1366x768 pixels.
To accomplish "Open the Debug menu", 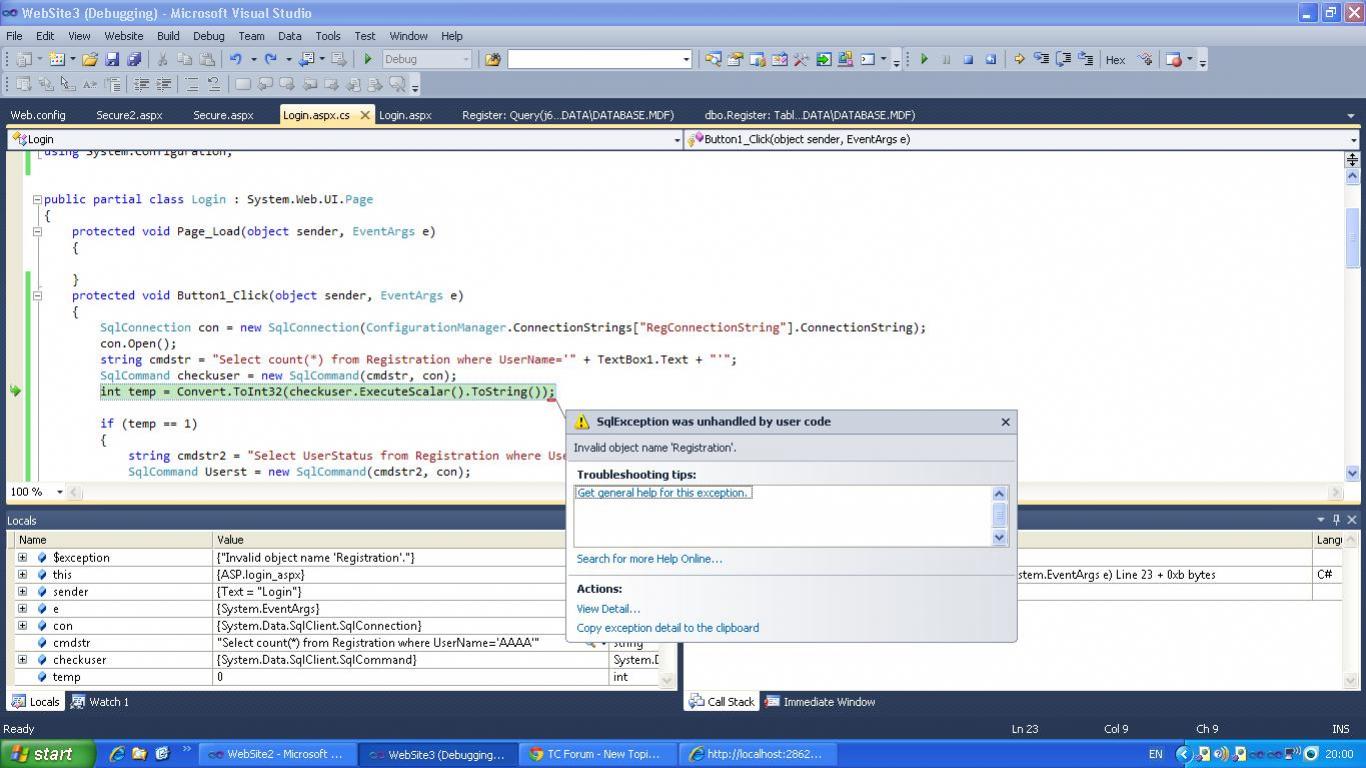I will (x=208, y=36).
